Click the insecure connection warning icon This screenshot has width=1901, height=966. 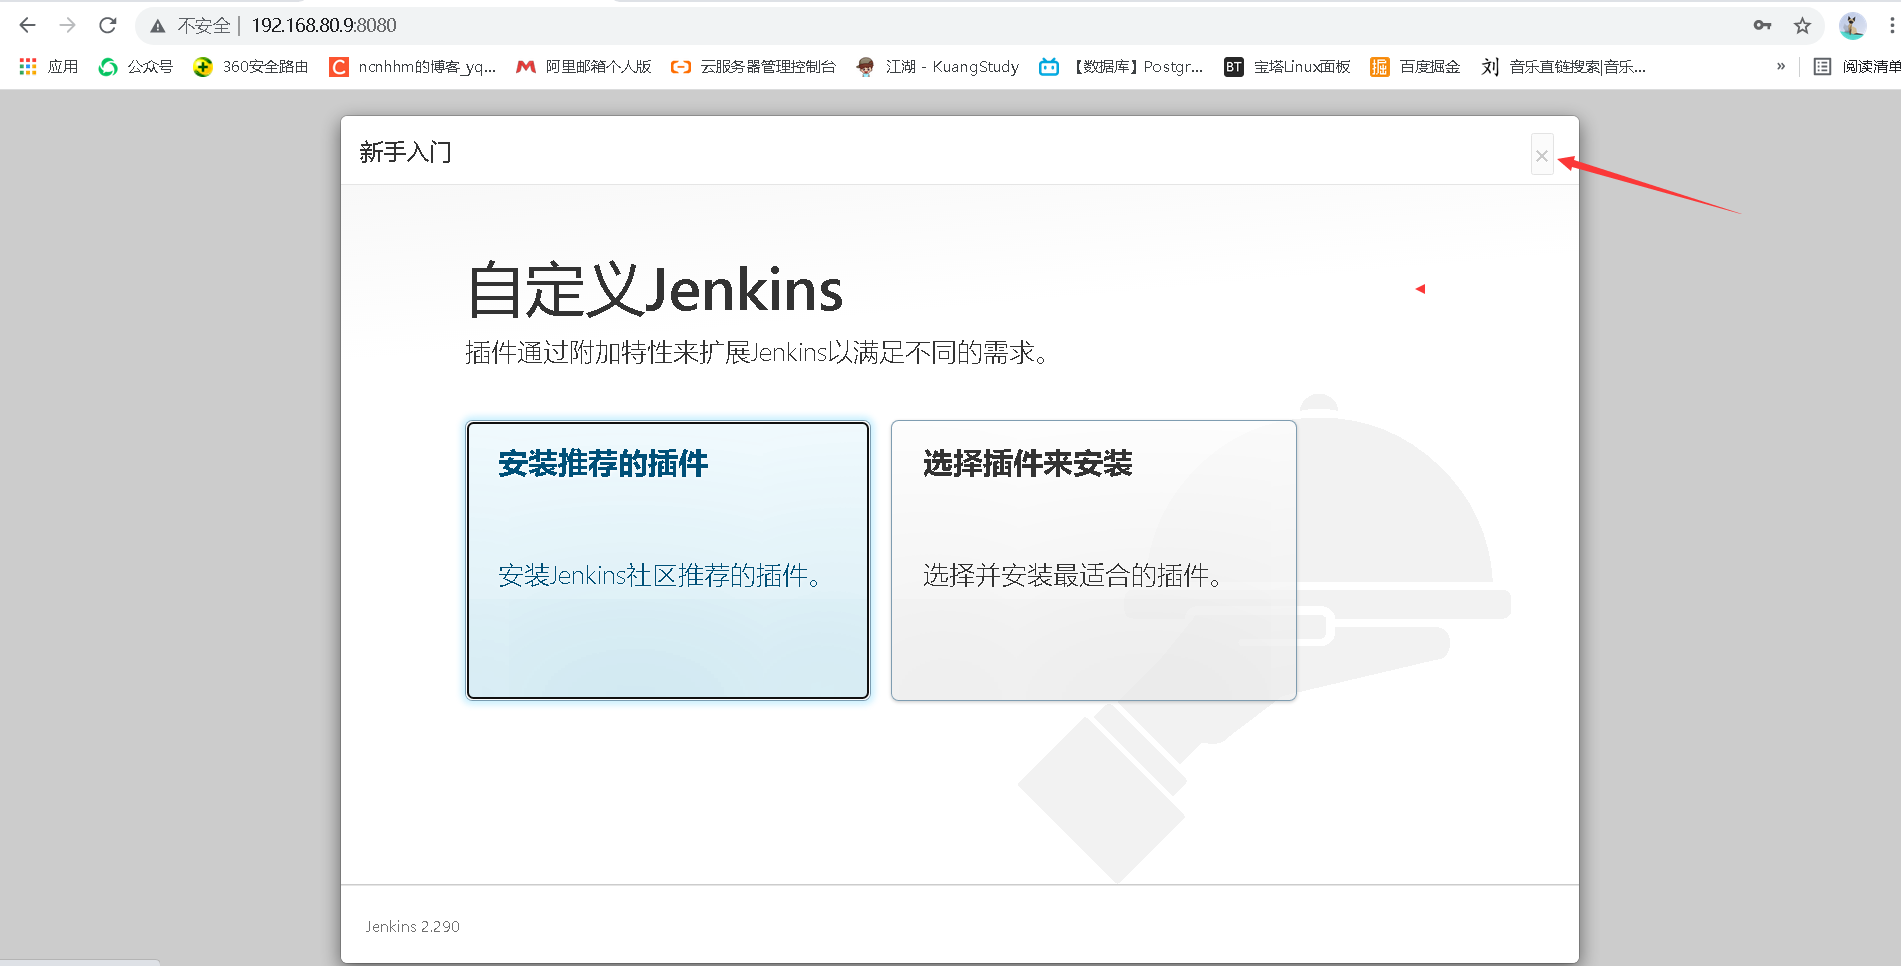tap(158, 25)
